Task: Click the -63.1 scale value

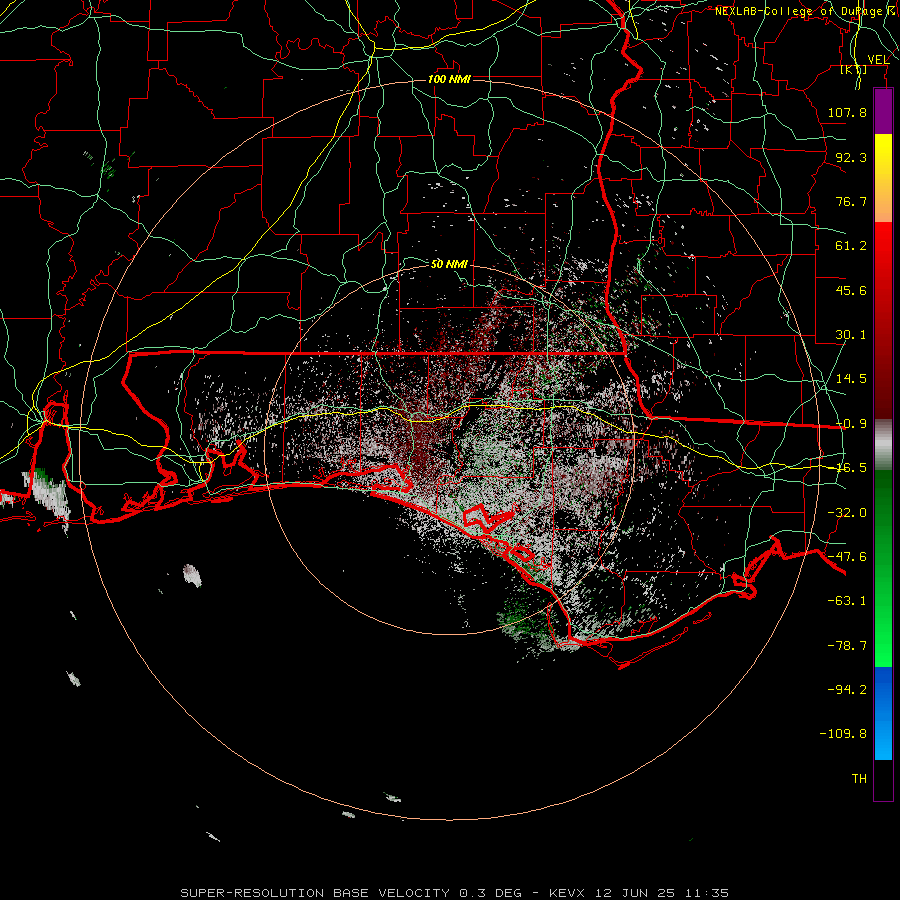Action: click(x=847, y=601)
